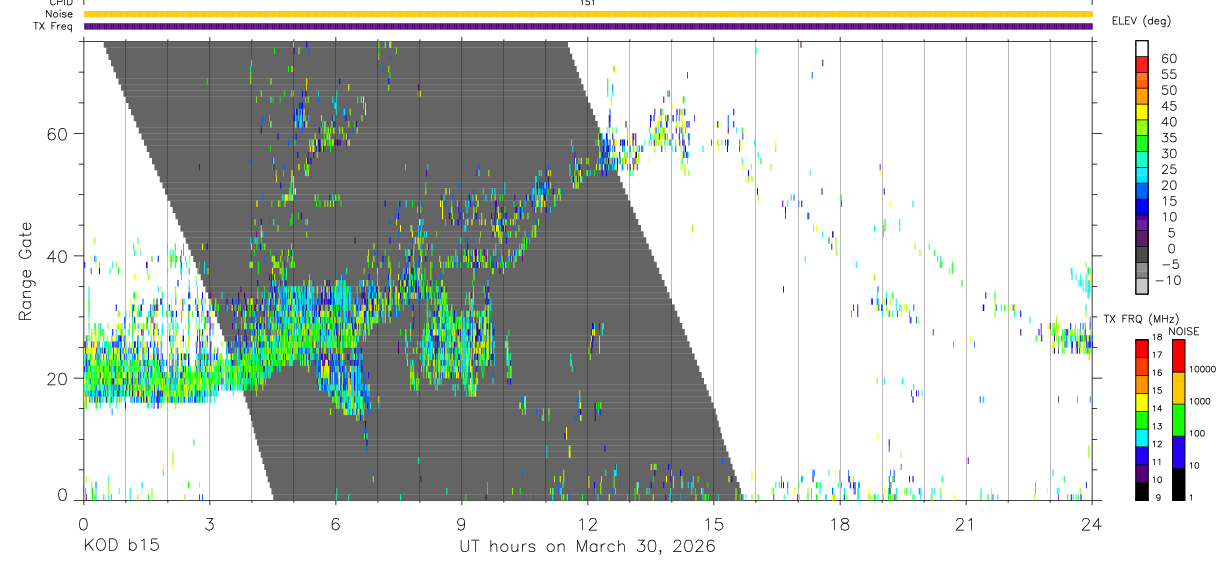
Task: Click the '3' hour tick on the x-axis
Action: pyautogui.click(x=209, y=523)
